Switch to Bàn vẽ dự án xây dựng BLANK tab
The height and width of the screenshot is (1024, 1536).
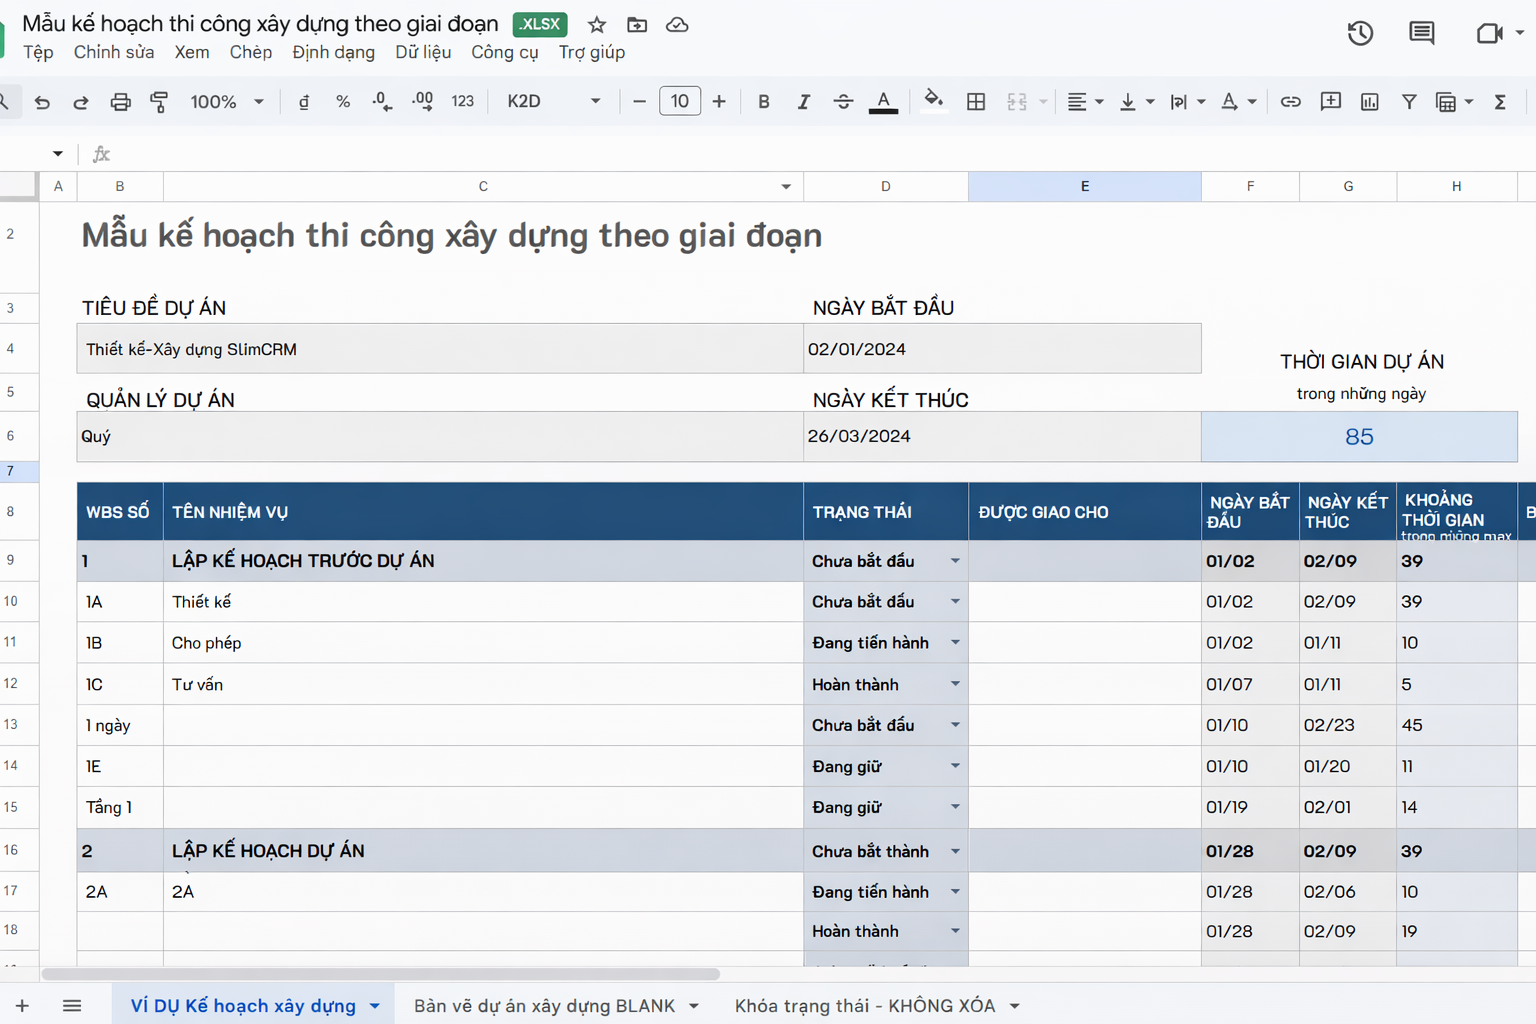coord(544,1006)
